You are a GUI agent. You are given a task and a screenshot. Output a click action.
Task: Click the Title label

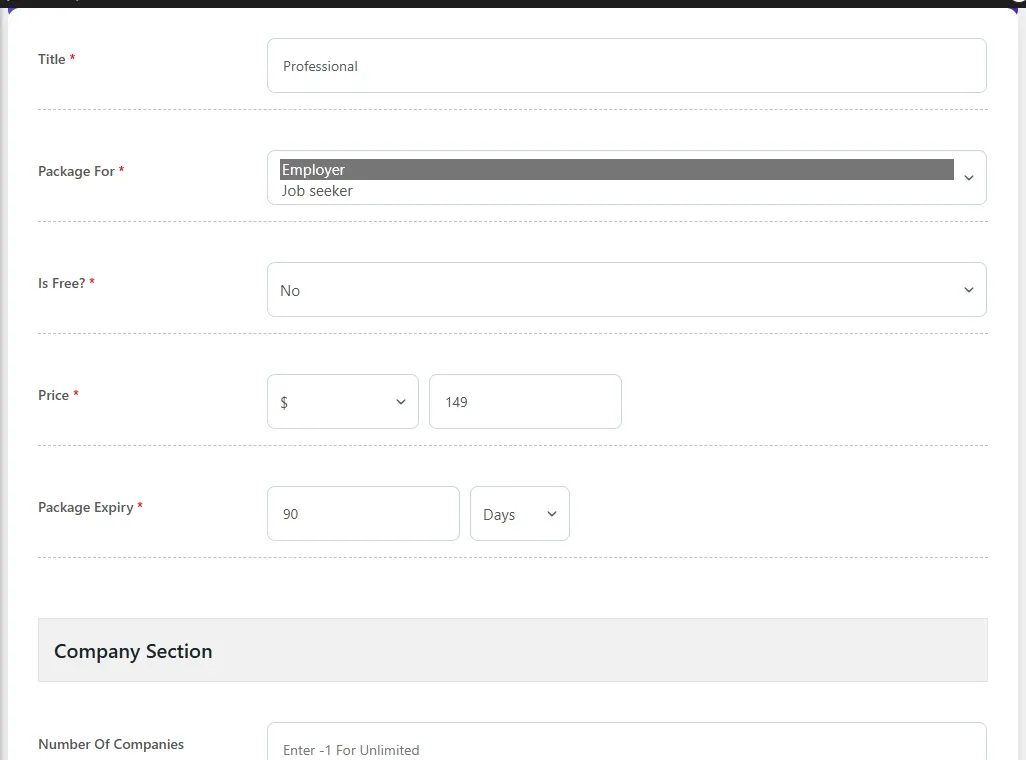click(52, 60)
